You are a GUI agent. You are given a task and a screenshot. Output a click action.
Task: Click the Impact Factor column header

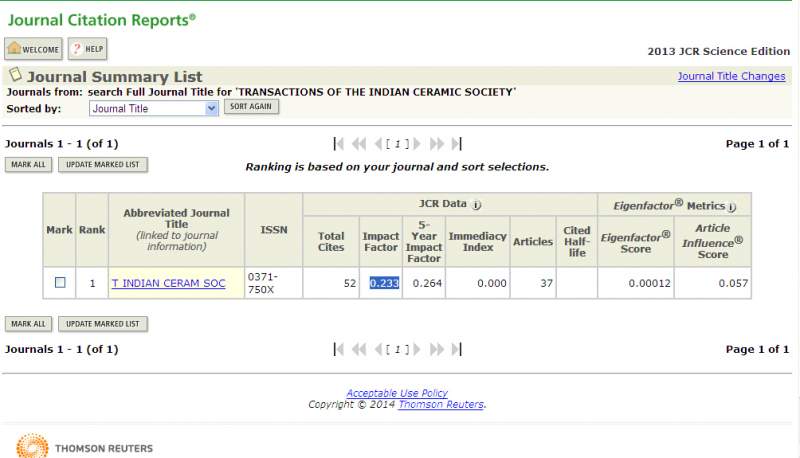click(x=381, y=242)
